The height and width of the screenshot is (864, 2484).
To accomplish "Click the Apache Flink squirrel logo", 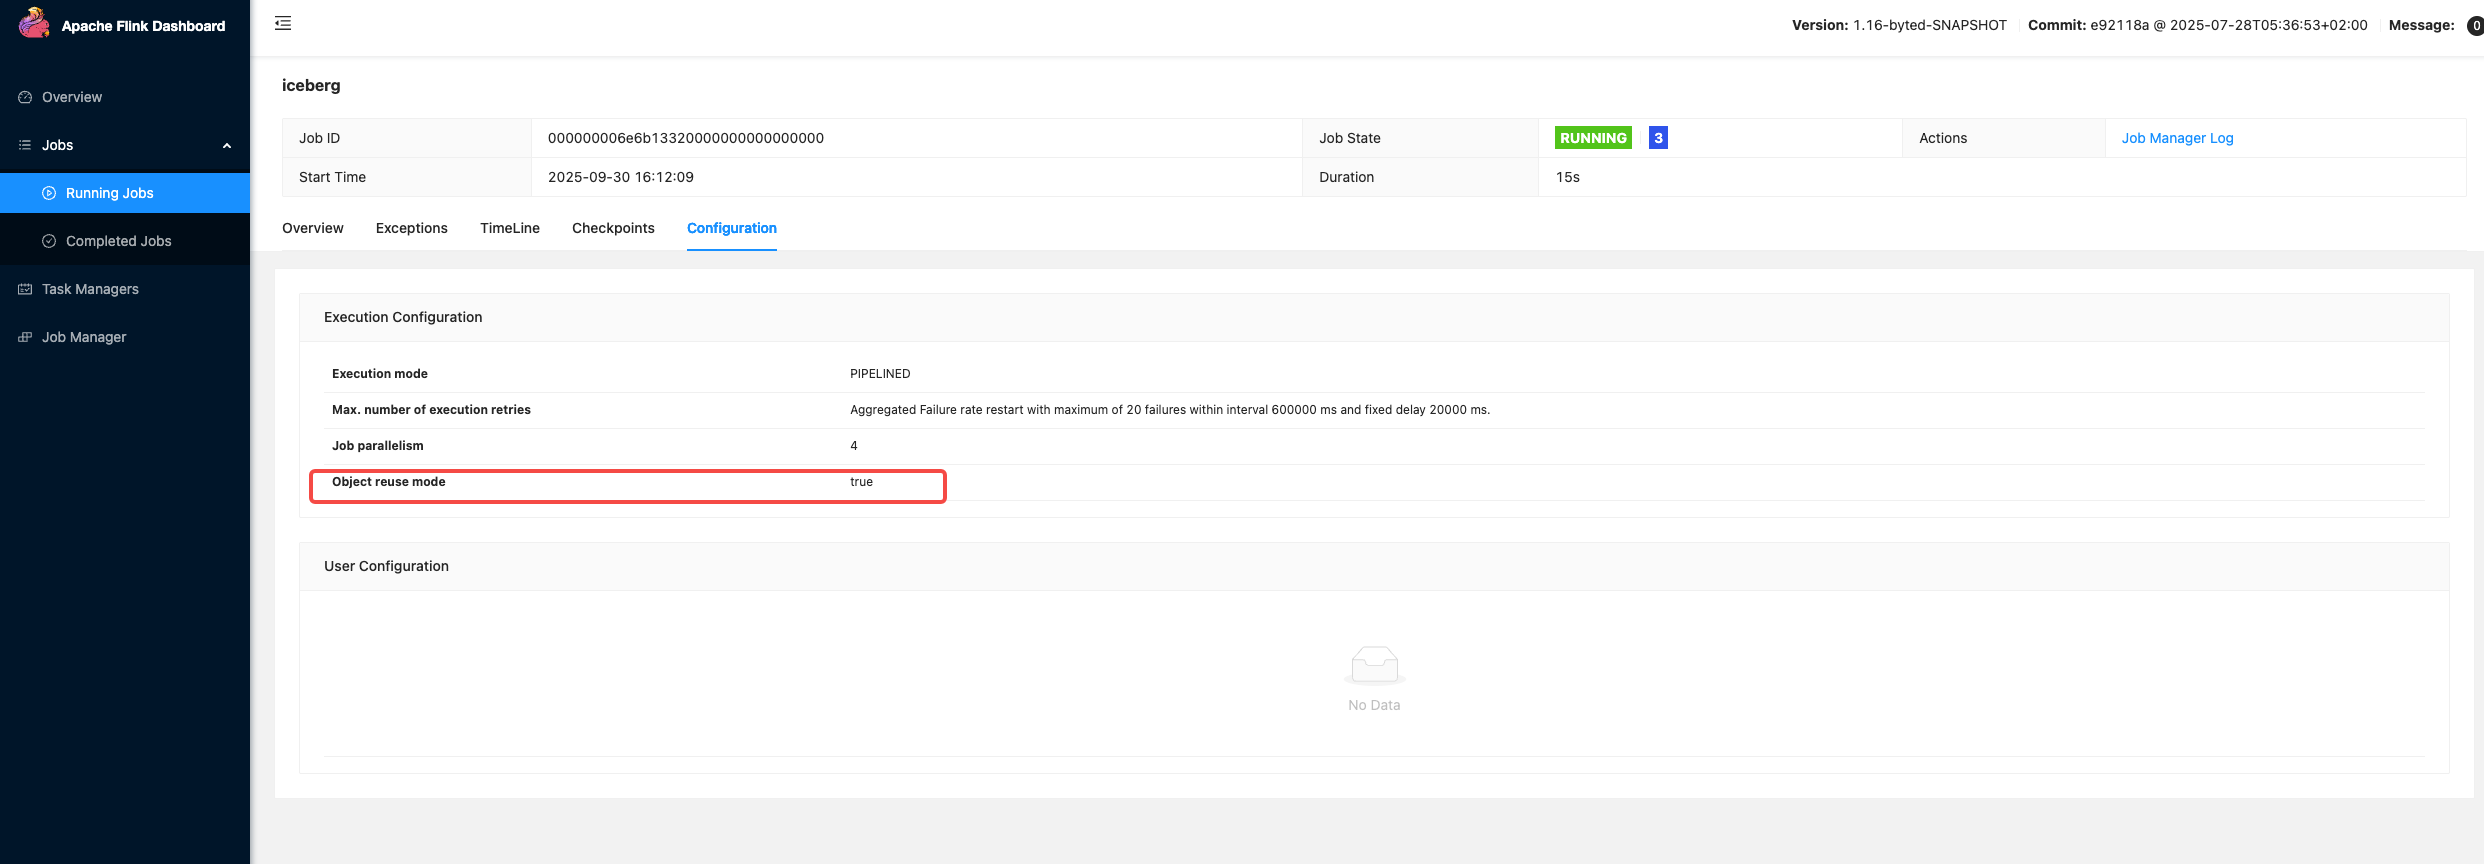I will click(x=34, y=23).
